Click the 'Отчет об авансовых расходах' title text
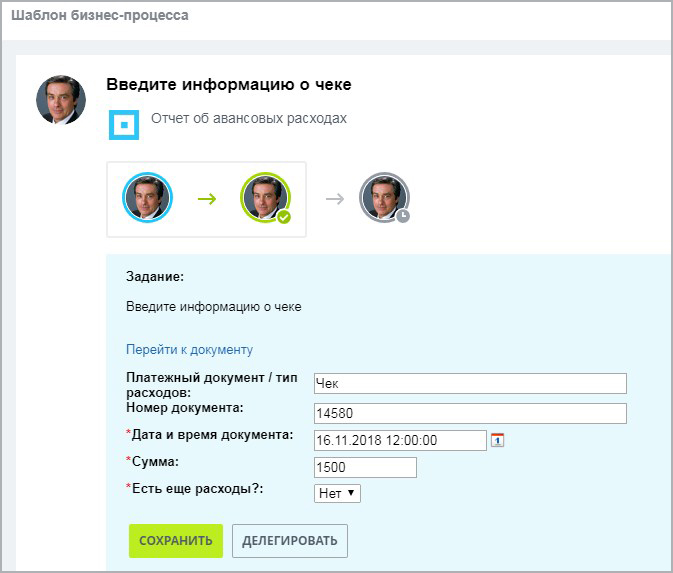673x573 pixels. pos(249,118)
